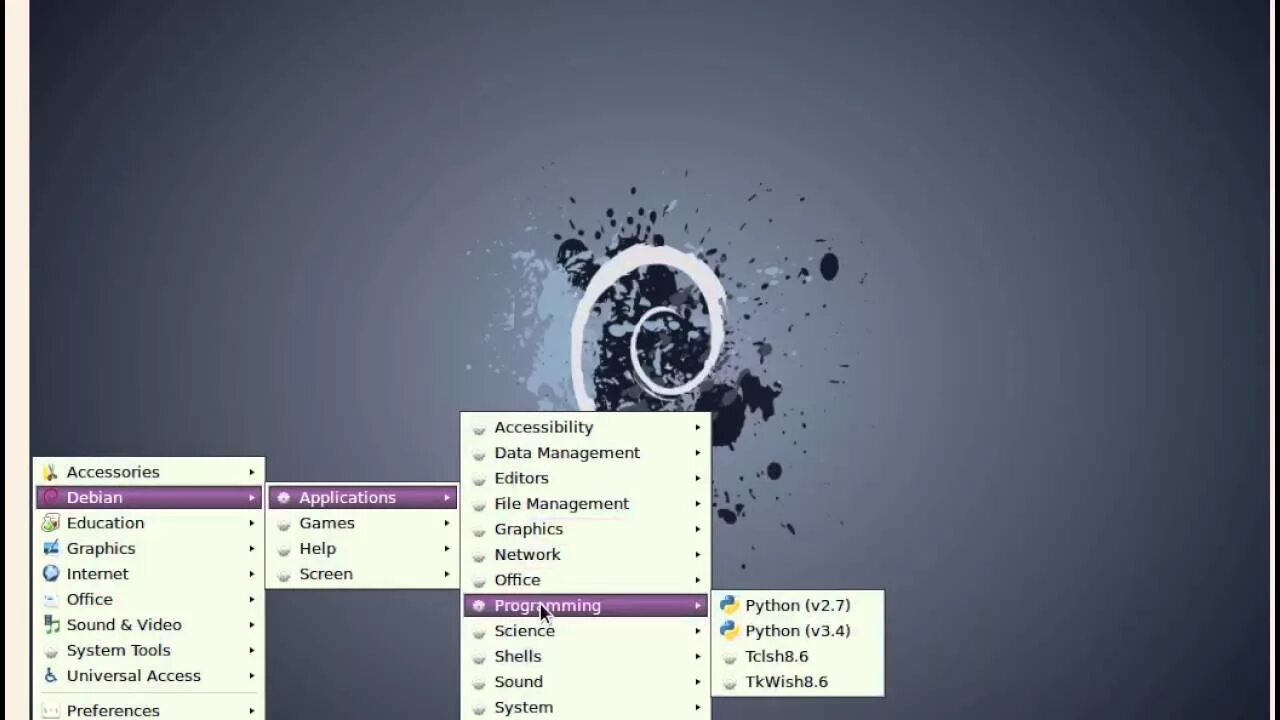Screen dimensions: 1280x720
Task: Click the Screen submenu icon
Action: click(x=283, y=574)
